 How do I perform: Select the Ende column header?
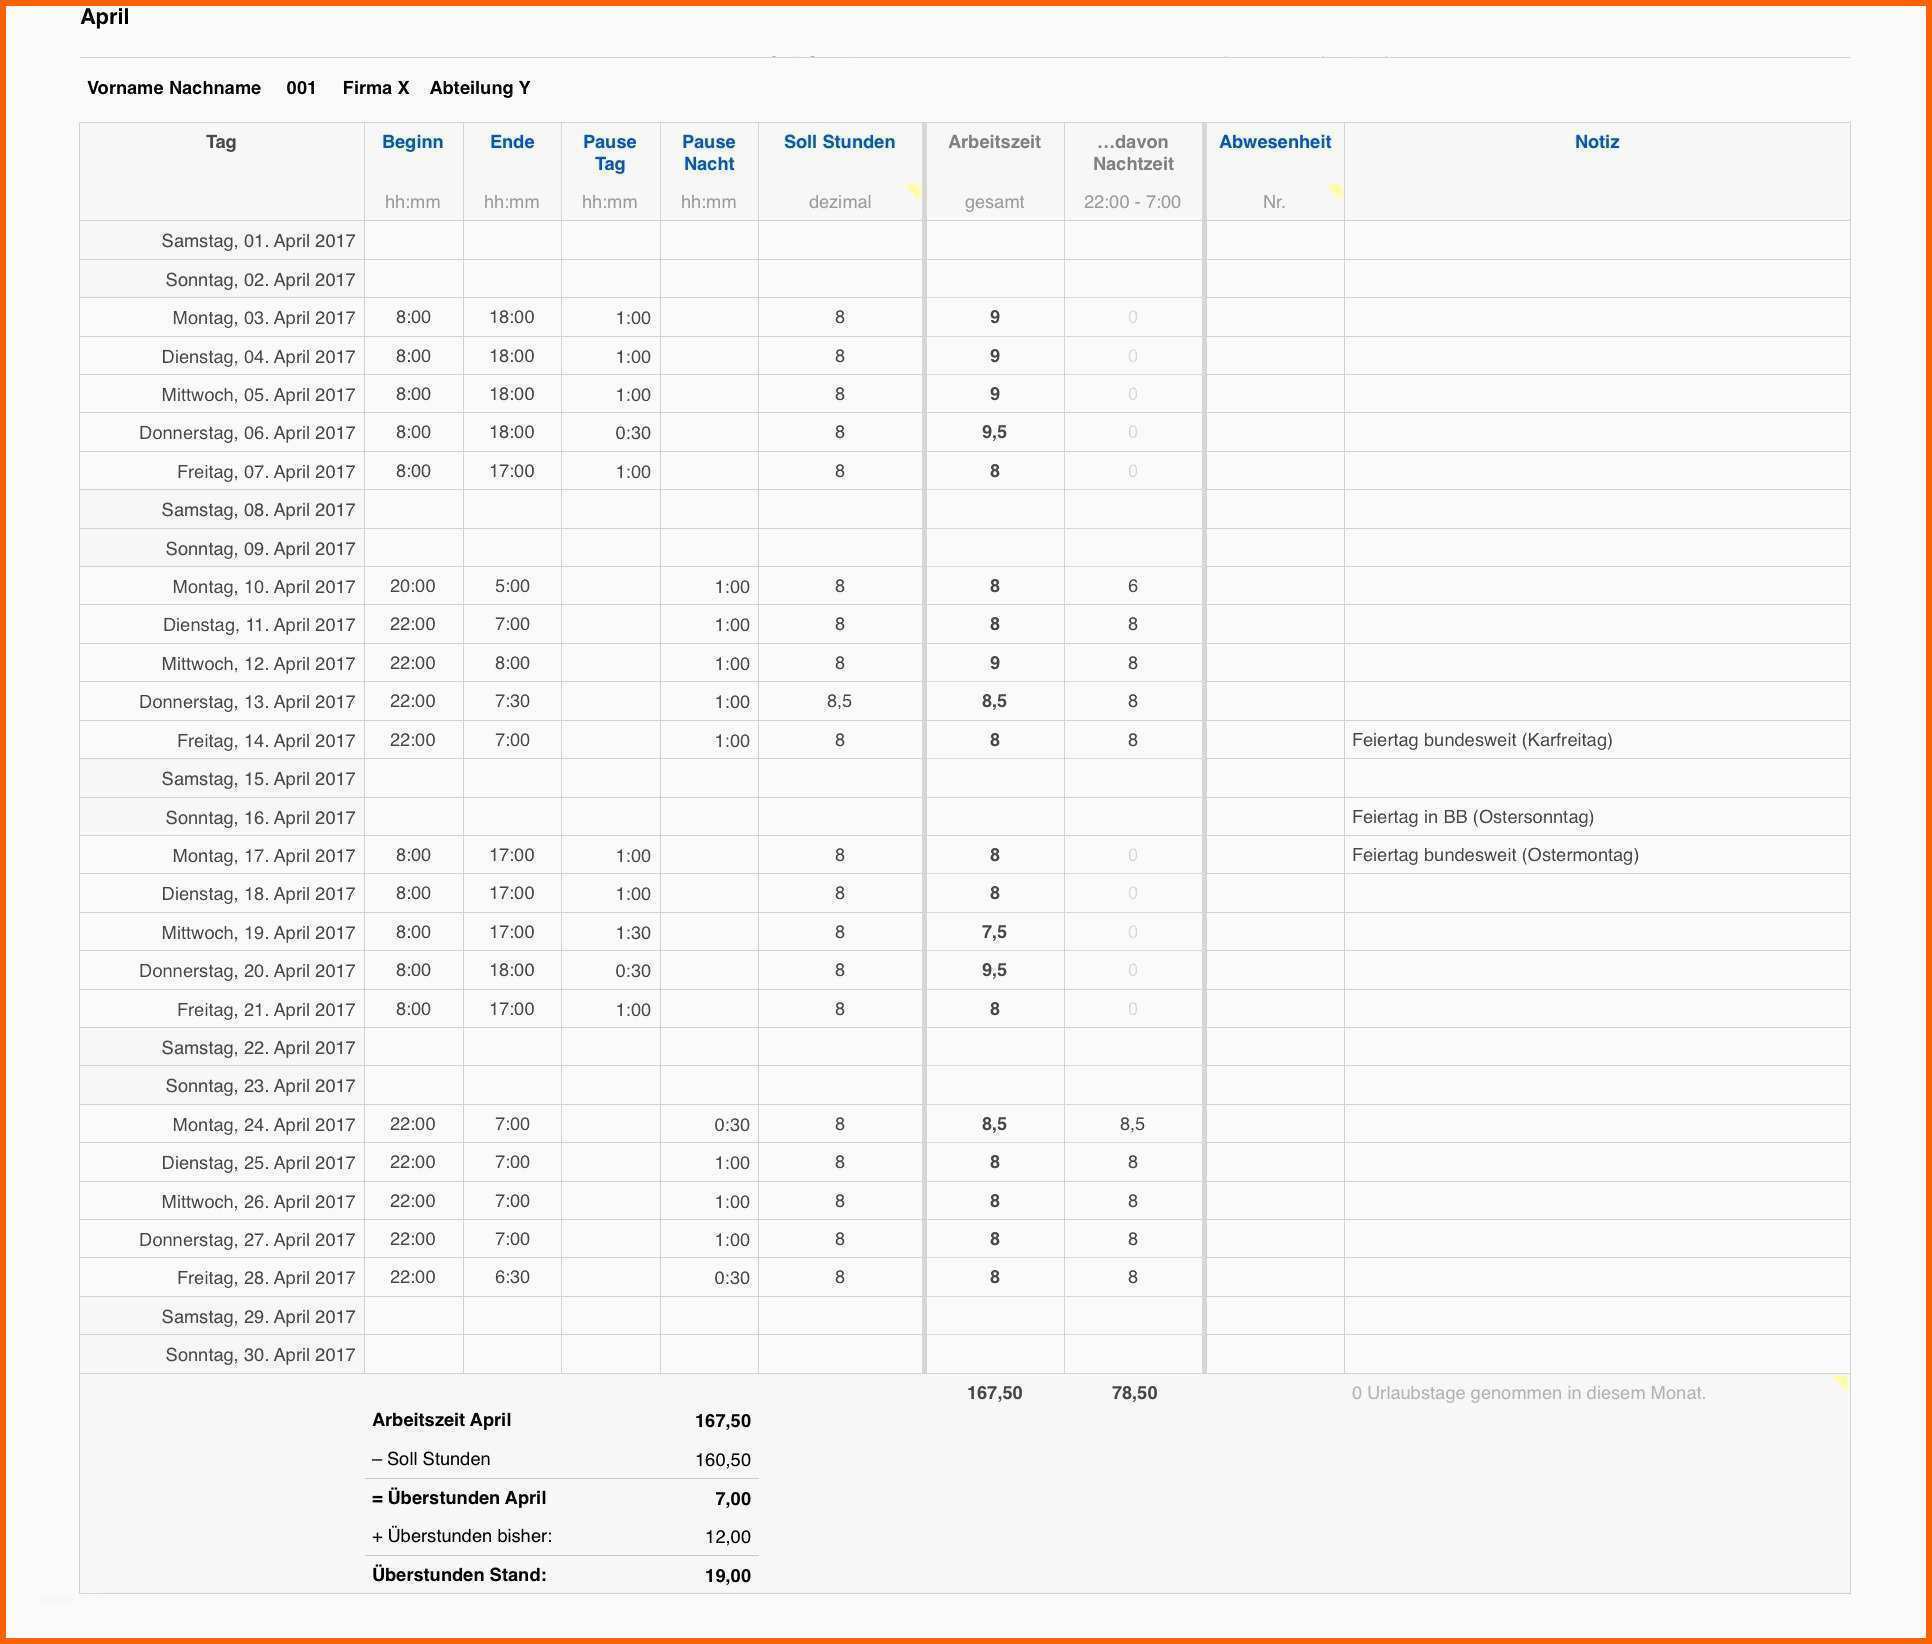point(511,142)
